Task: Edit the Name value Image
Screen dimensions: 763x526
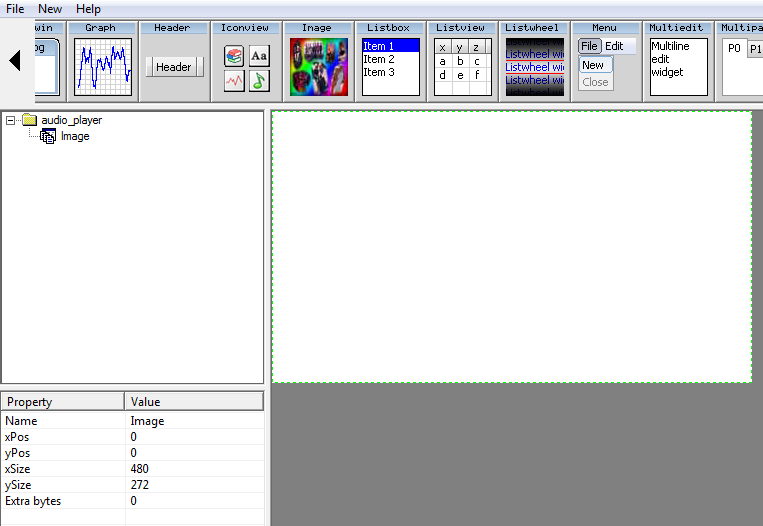Action: point(195,420)
